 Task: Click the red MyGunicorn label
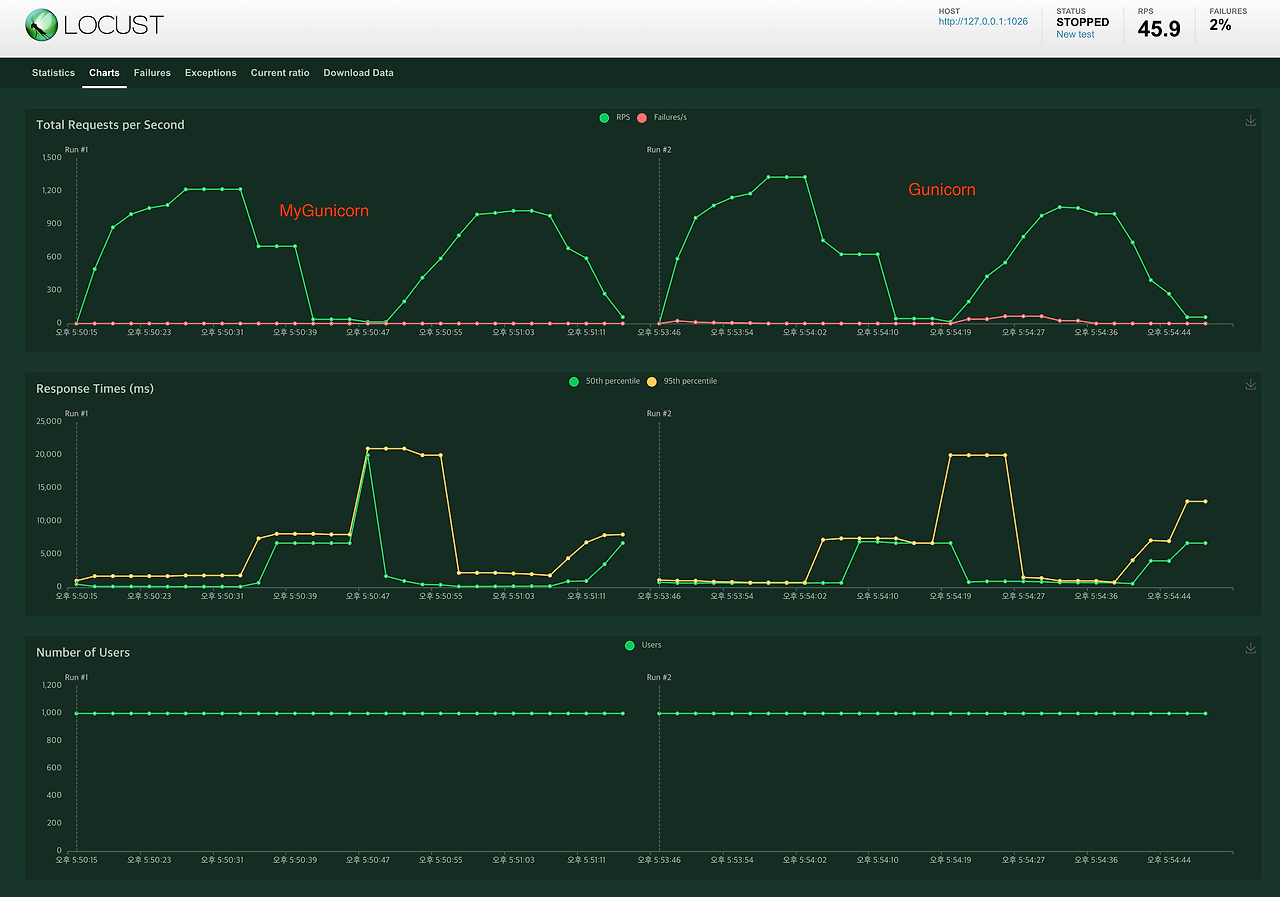click(324, 211)
